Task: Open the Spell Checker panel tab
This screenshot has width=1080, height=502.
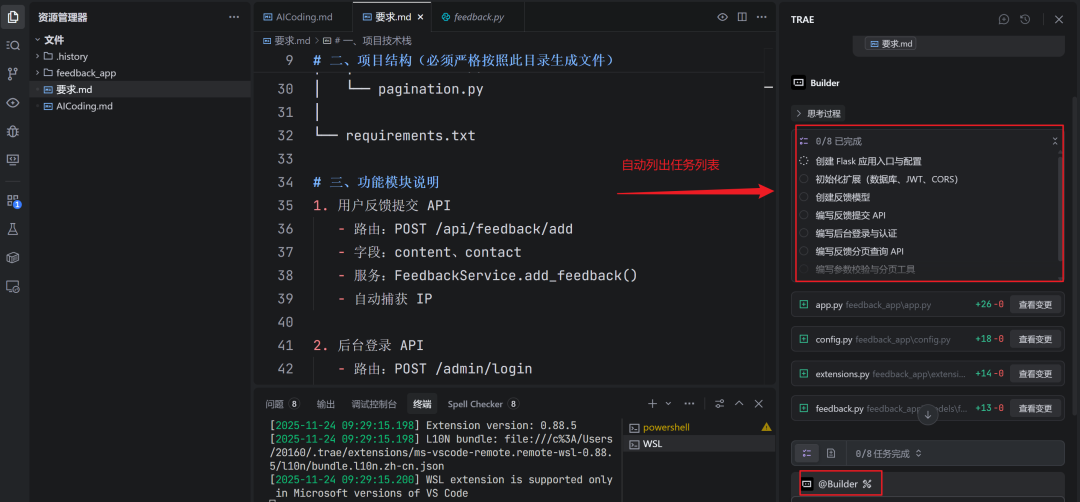Action: point(483,404)
